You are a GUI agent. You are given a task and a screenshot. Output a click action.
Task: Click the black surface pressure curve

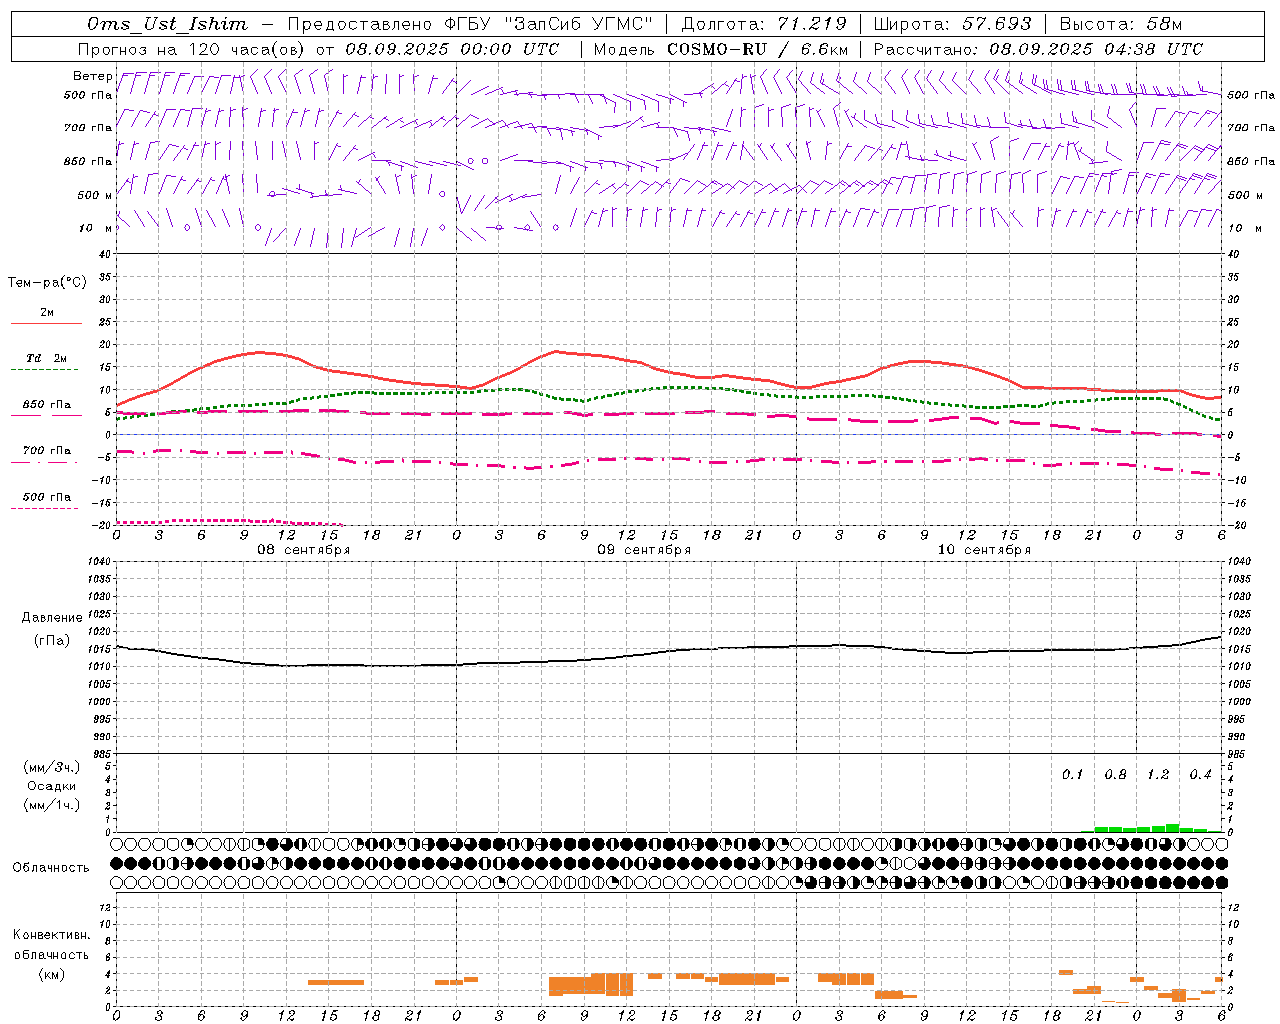(x=668, y=654)
